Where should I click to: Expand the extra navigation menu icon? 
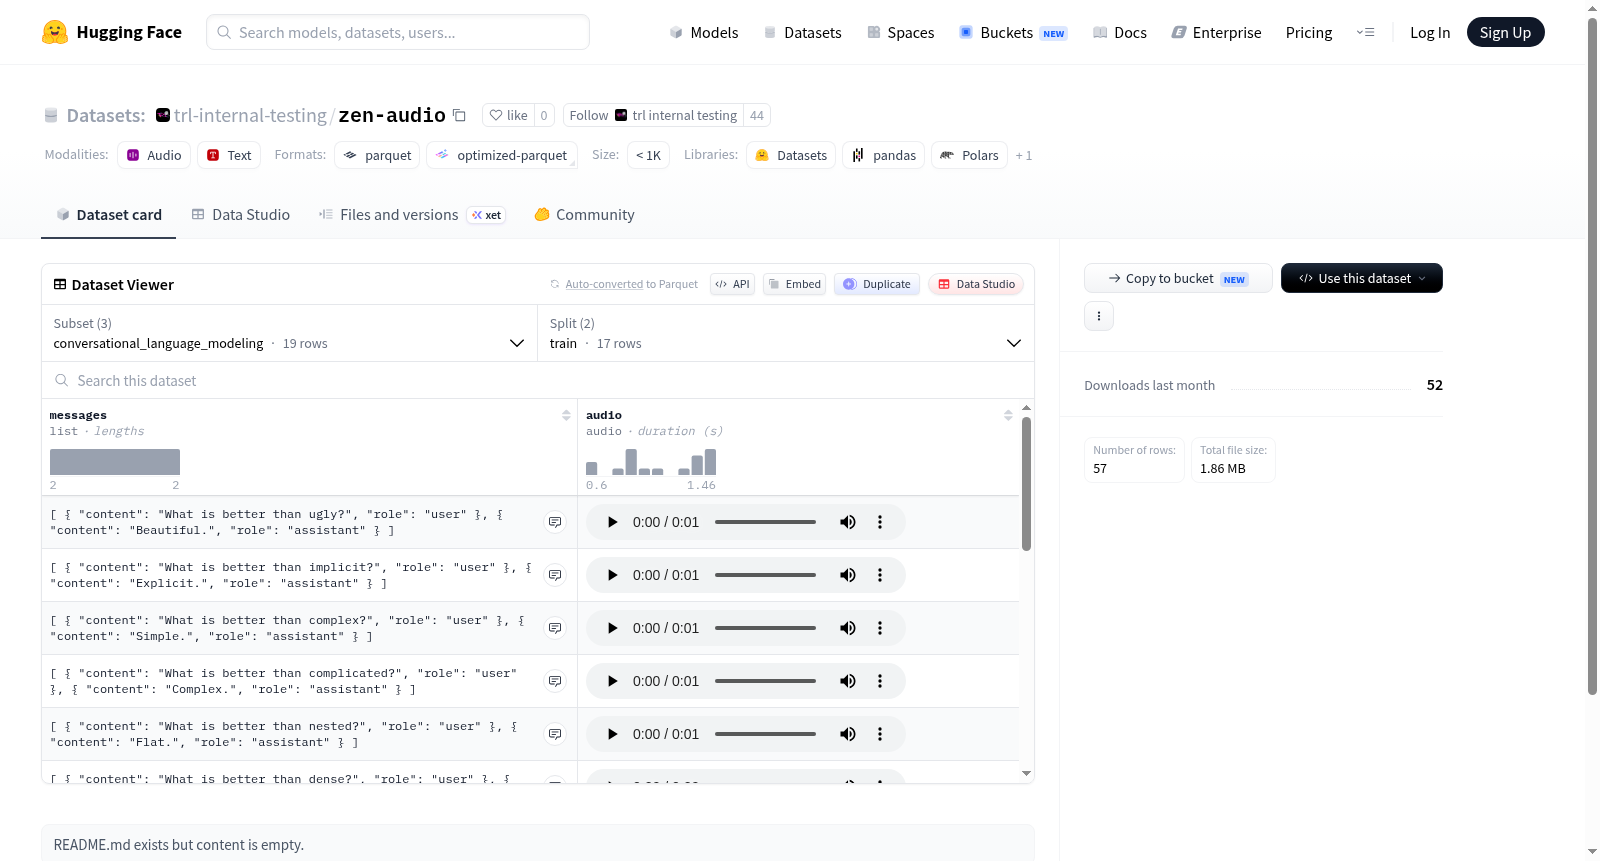coord(1365,32)
